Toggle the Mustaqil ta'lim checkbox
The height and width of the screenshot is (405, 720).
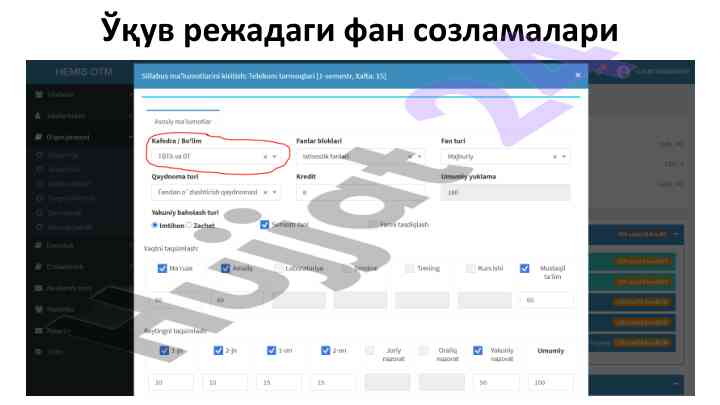tap(524, 268)
